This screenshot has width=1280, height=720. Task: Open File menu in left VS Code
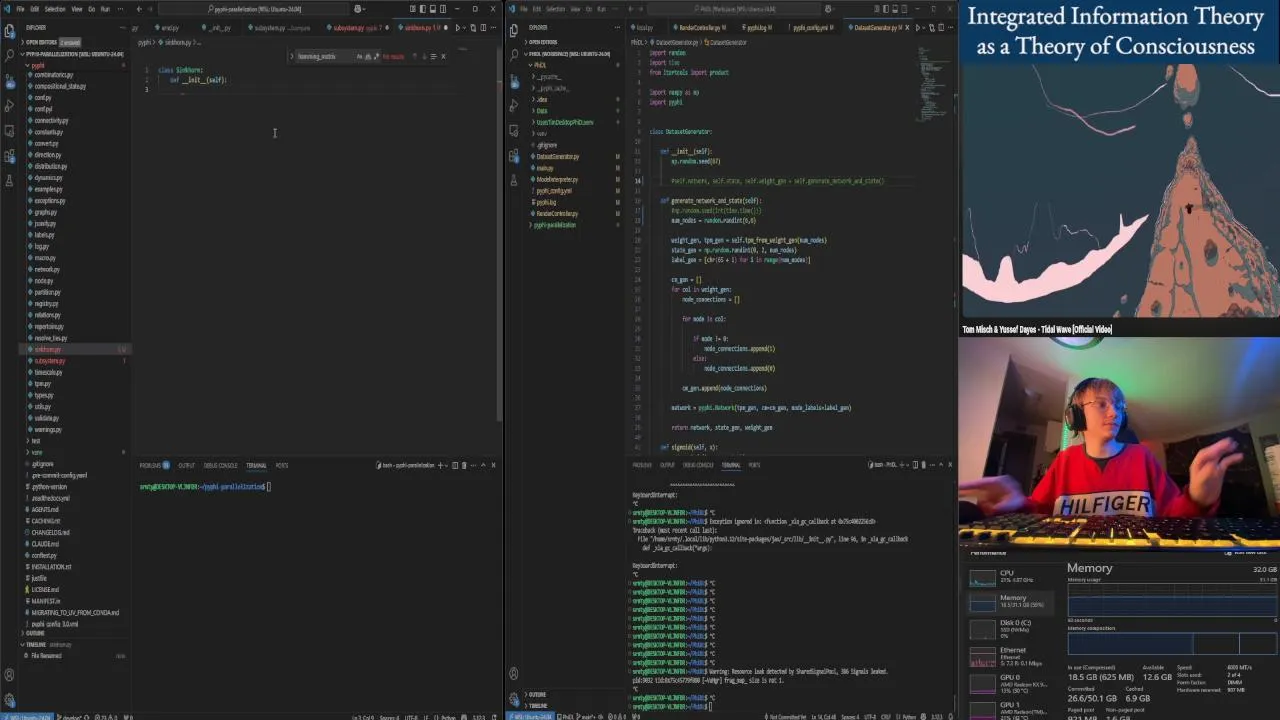[x=20, y=9]
